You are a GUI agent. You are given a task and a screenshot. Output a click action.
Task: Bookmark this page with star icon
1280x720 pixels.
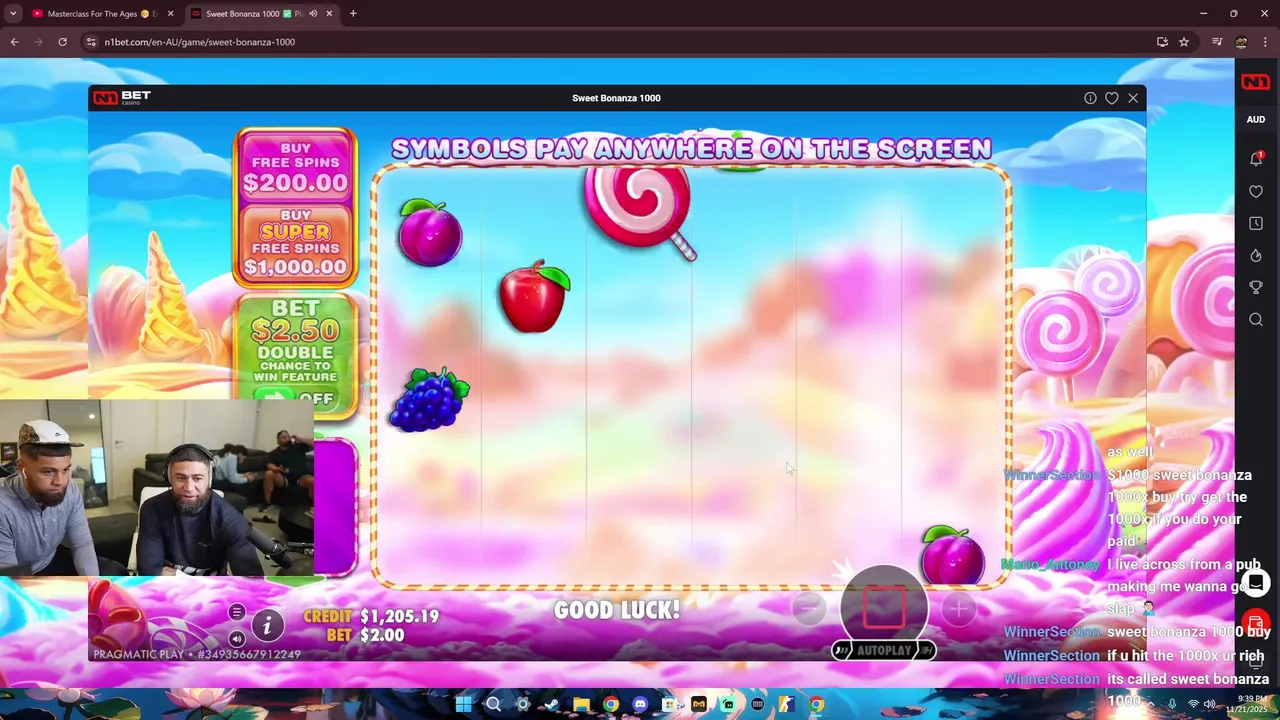1184,42
